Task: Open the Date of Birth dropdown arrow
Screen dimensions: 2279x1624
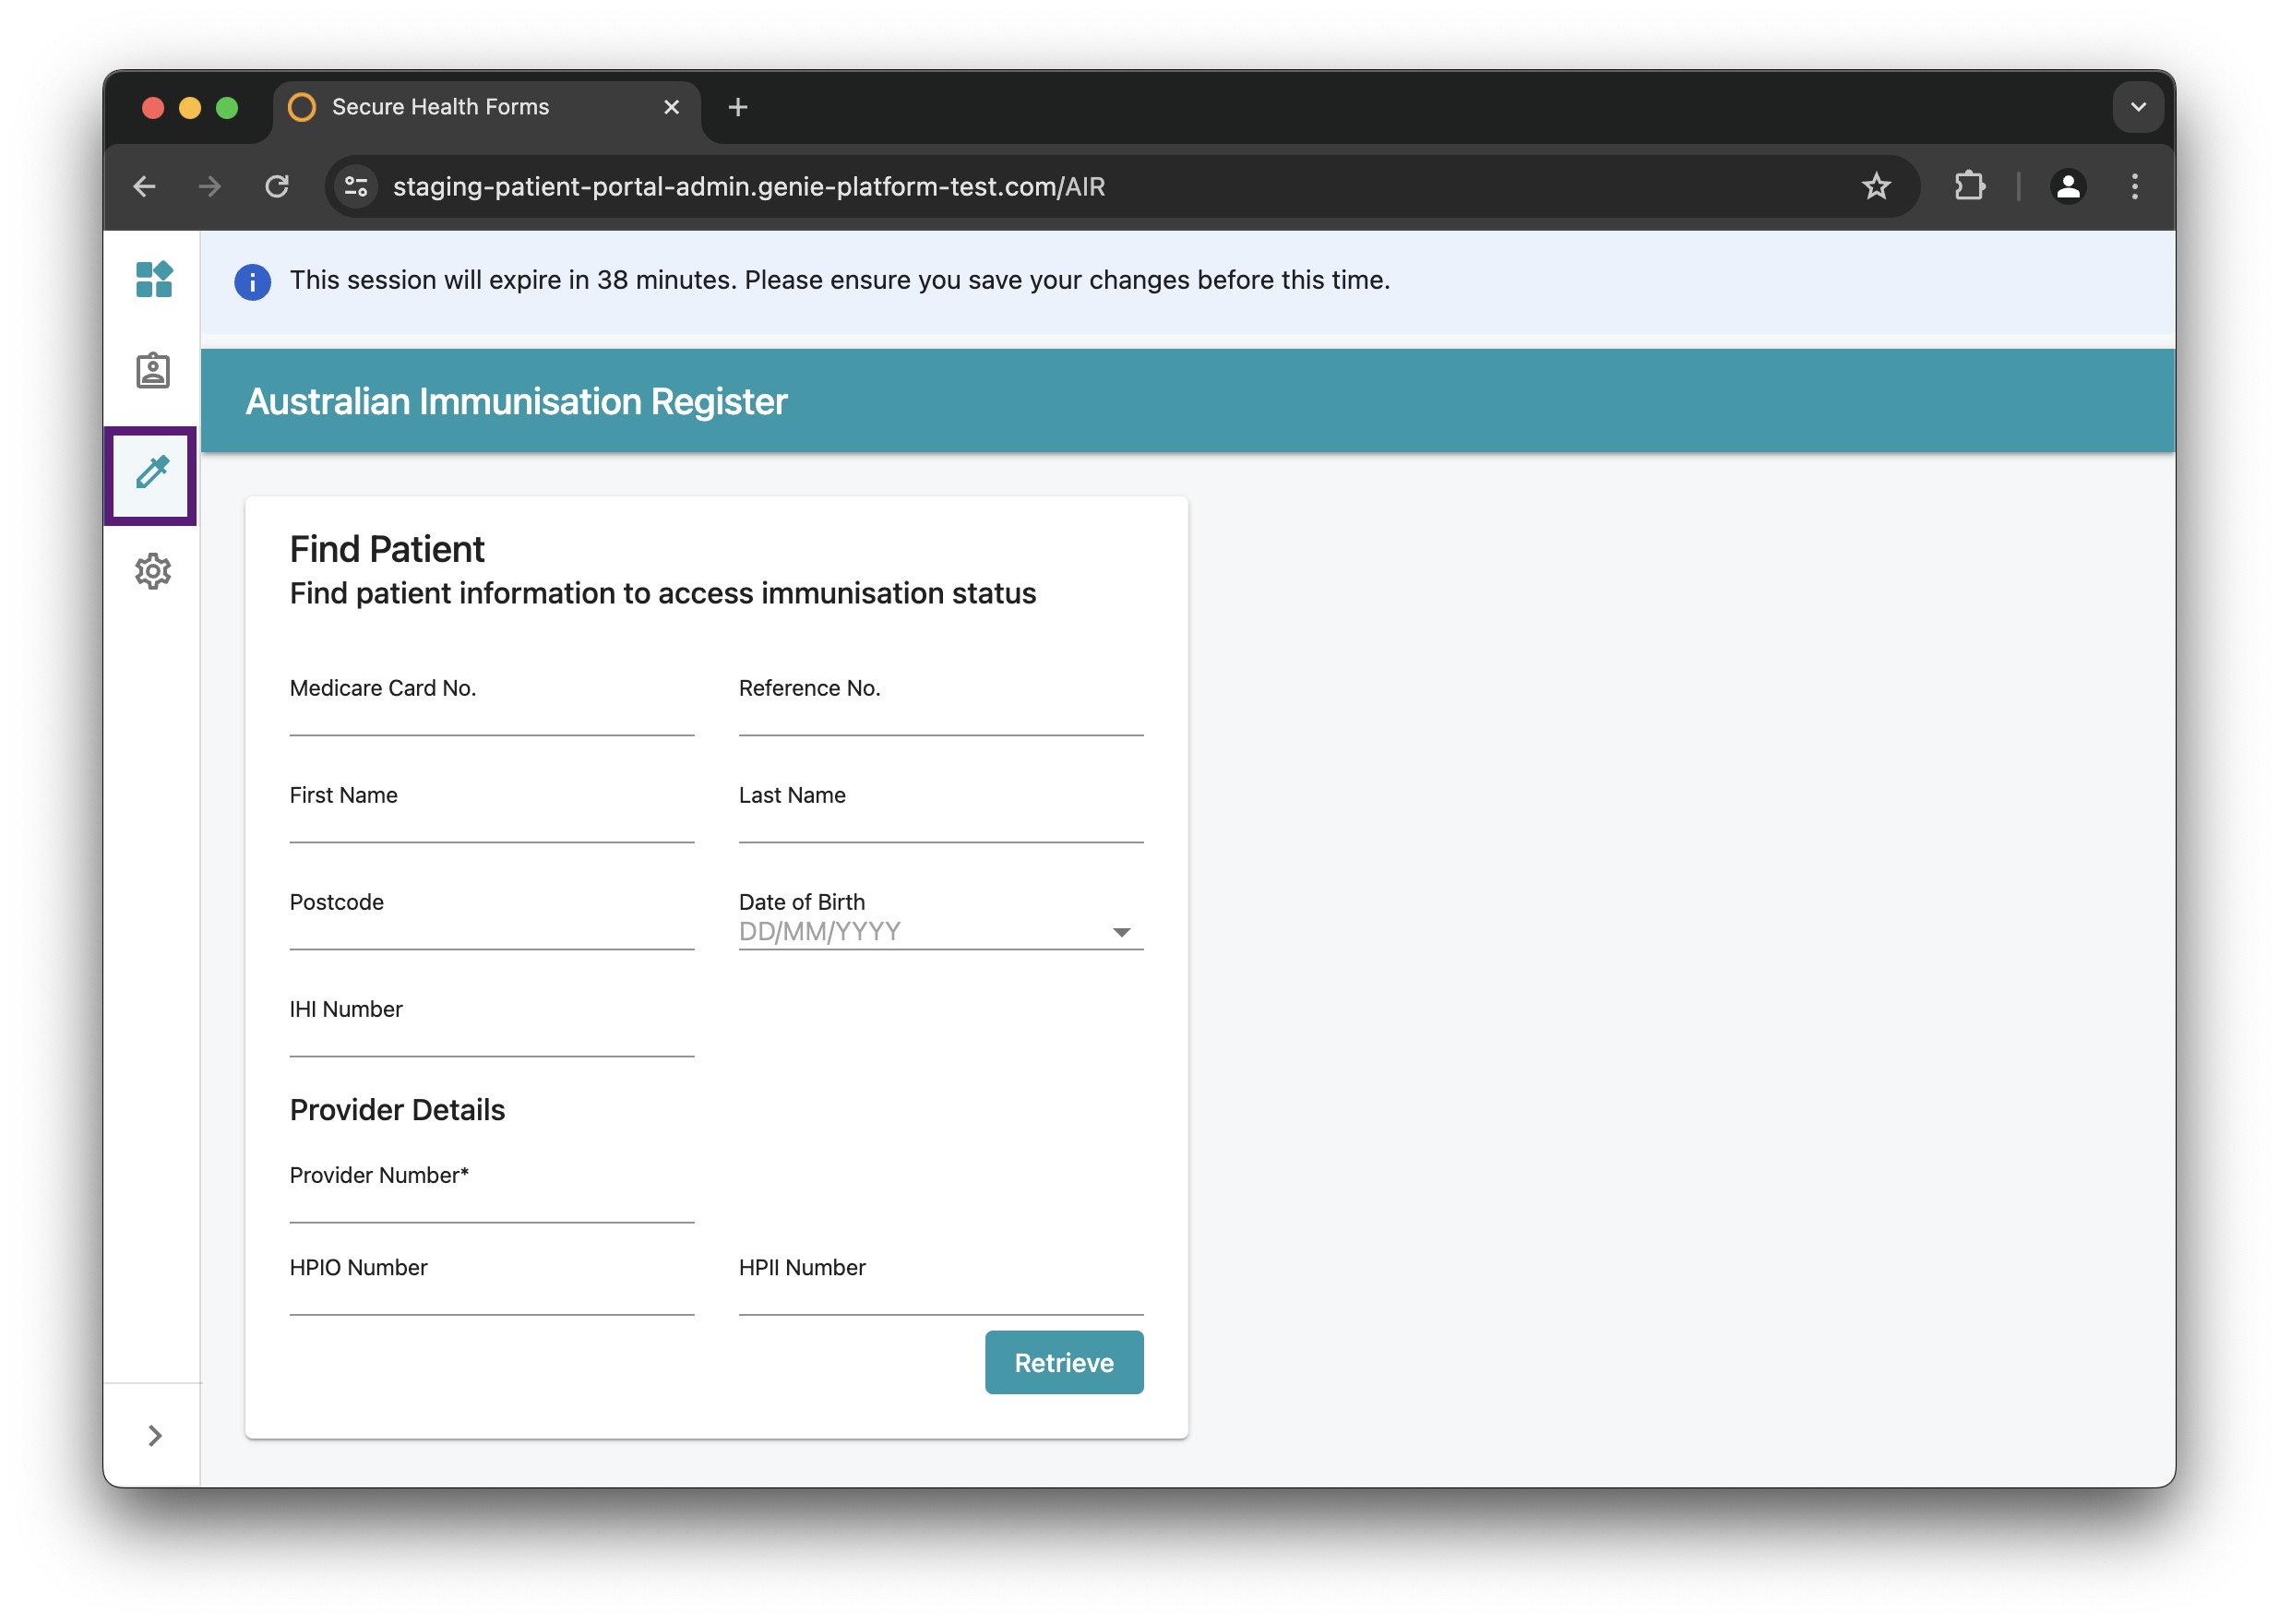Action: (1121, 932)
